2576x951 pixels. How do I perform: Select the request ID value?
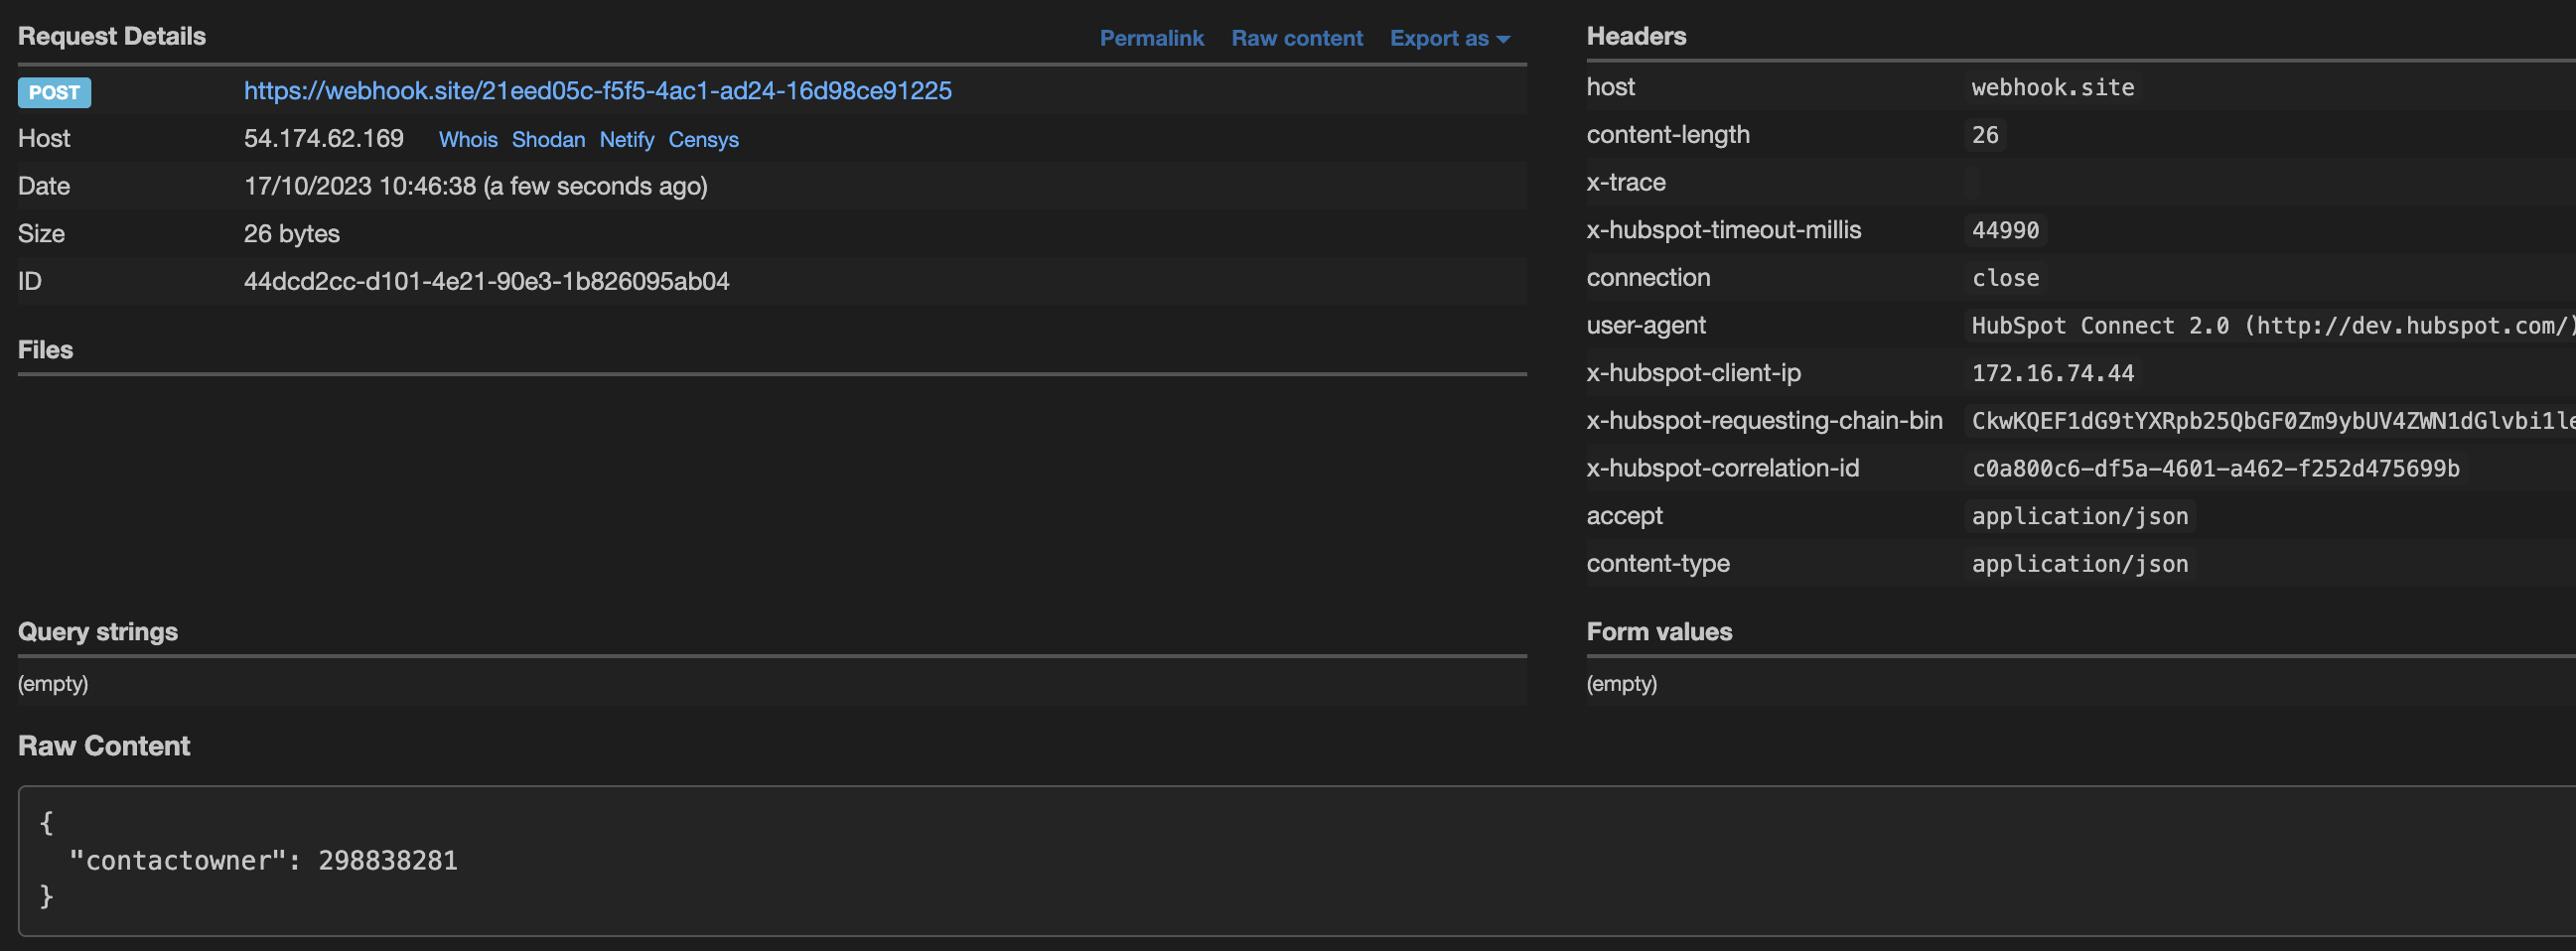click(487, 281)
